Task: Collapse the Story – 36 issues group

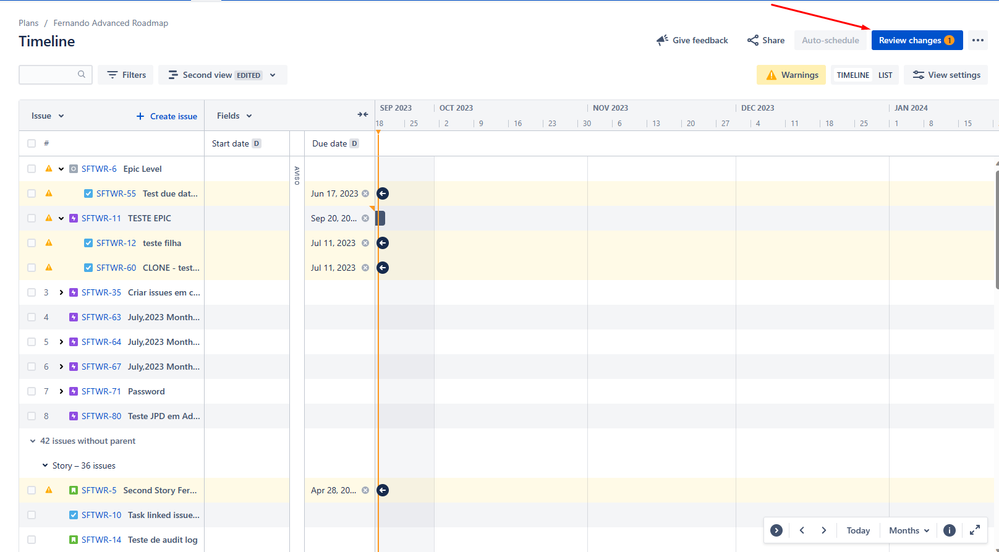Action: click(45, 465)
